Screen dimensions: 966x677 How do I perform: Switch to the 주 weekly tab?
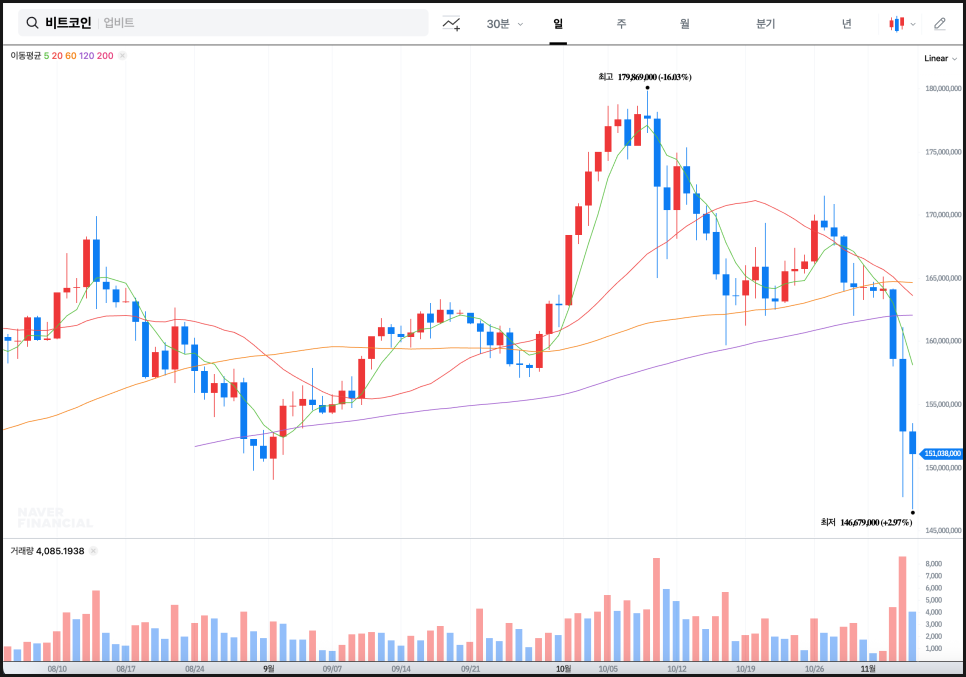621,23
